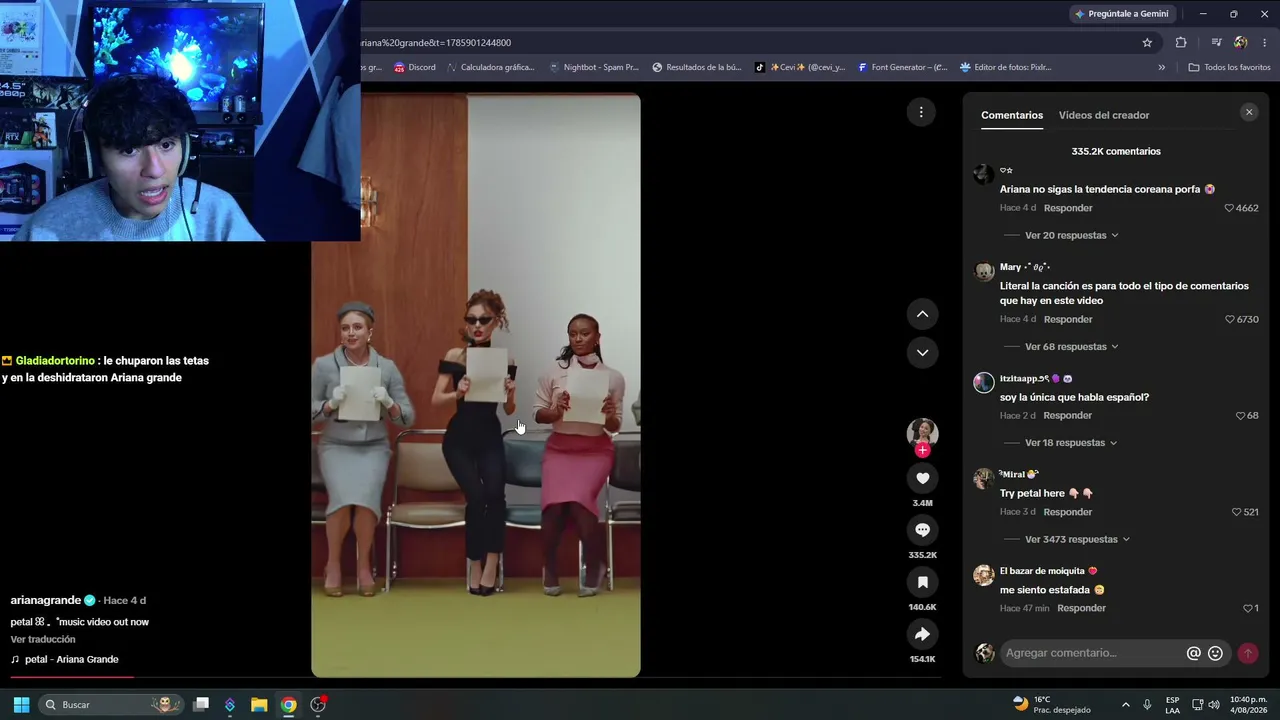Click the taskbar 'Buscar' search box
The image size is (1280, 720).
pyautogui.click(x=110, y=705)
